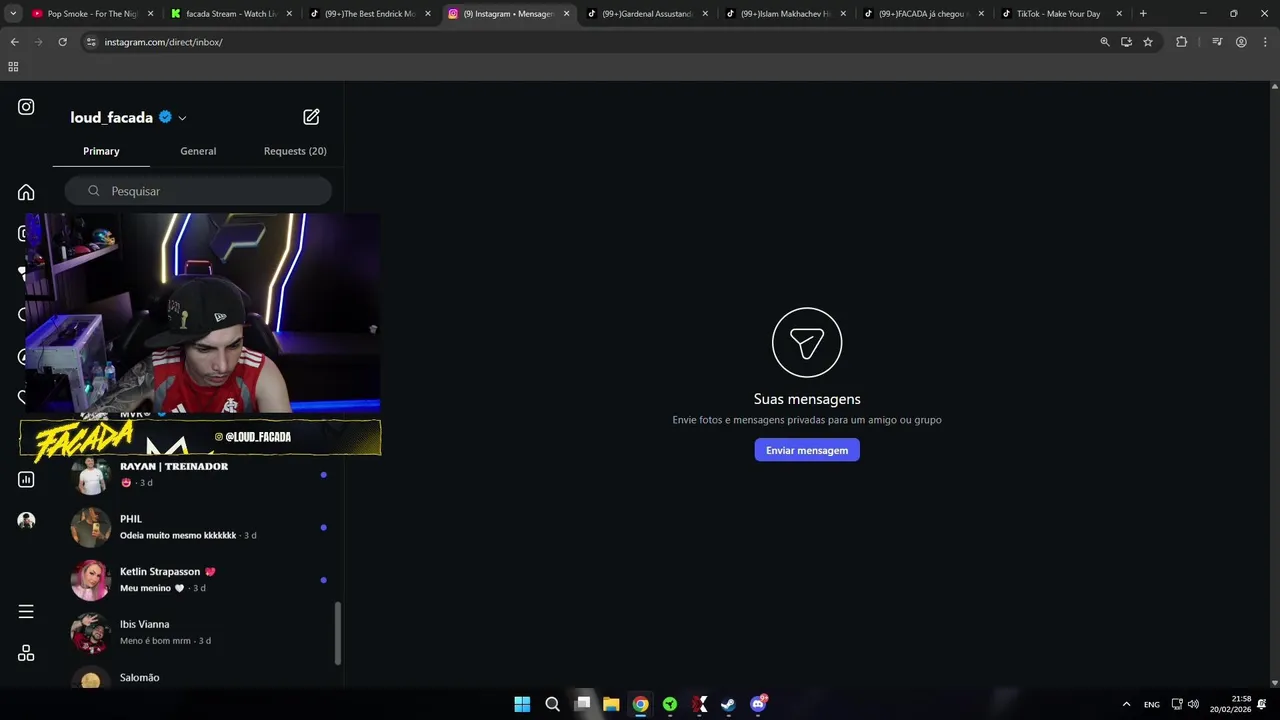This screenshot has height=720, width=1280.
Task: Click Ketlin Strapasson's profile picture
Action: pyautogui.click(x=91, y=580)
